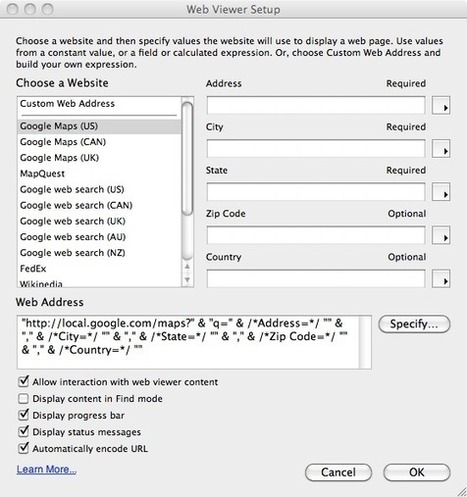Confirm setup with the OK button
The height and width of the screenshot is (497, 467).
coord(417,472)
